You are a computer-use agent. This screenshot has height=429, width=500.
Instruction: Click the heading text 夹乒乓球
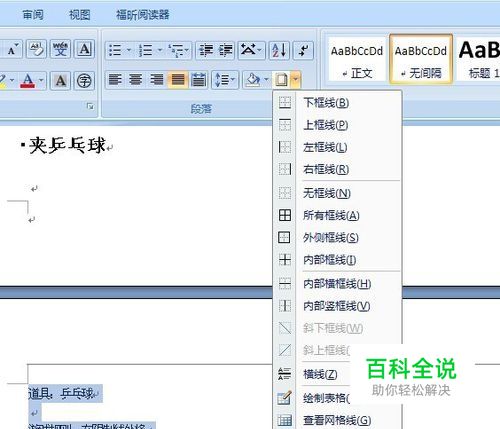(x=67, y=145)
